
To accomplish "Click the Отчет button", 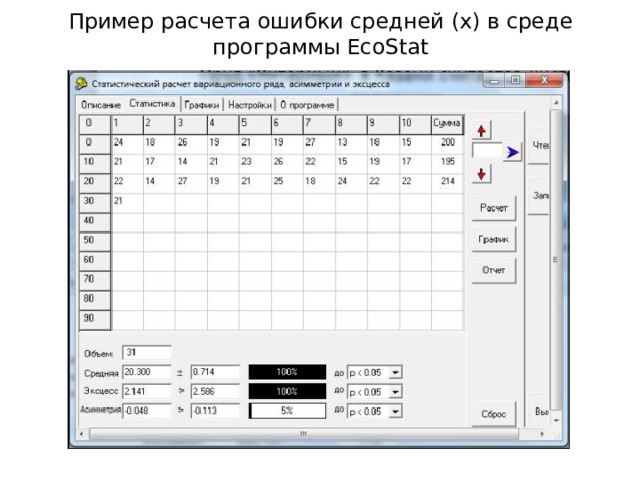I will 494,270.
